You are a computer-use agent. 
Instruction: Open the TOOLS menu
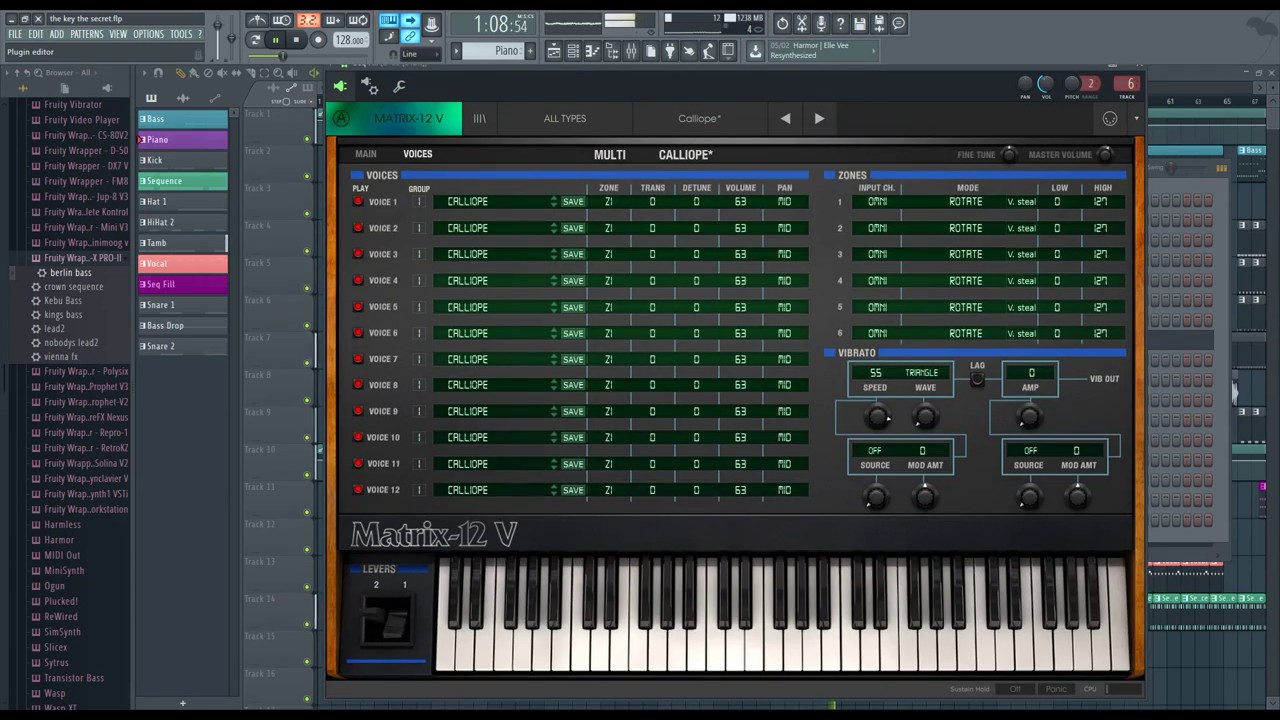tap(181, 34)
